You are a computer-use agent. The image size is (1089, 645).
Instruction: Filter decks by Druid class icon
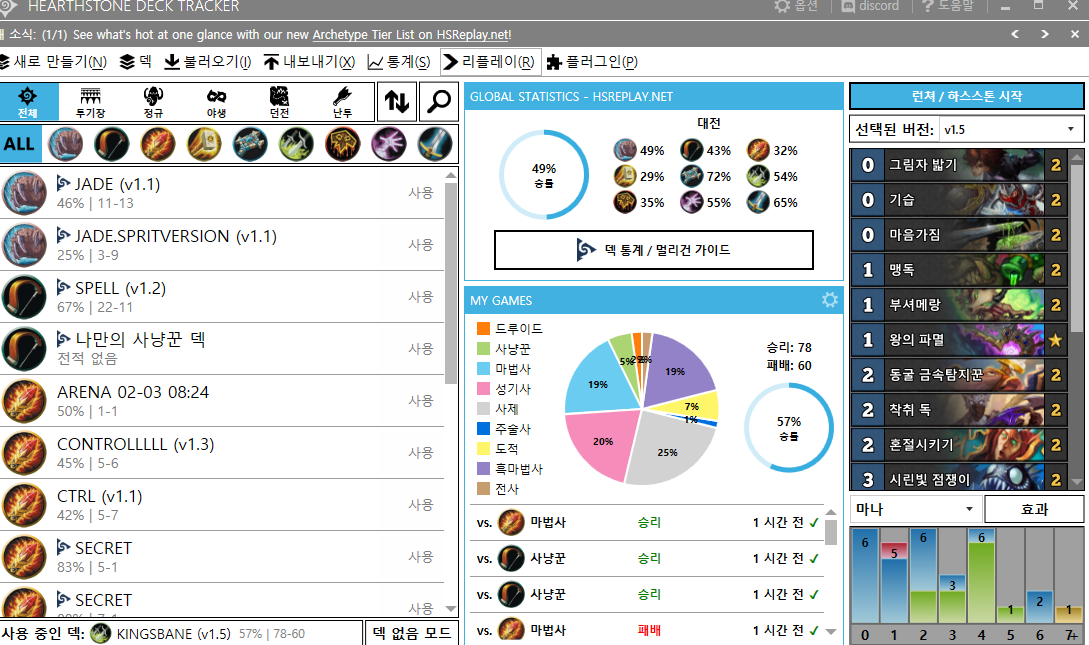coord(65,144)
